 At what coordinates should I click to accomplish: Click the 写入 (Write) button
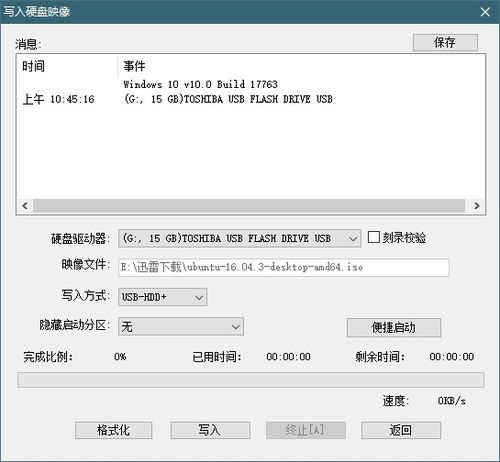210,430
